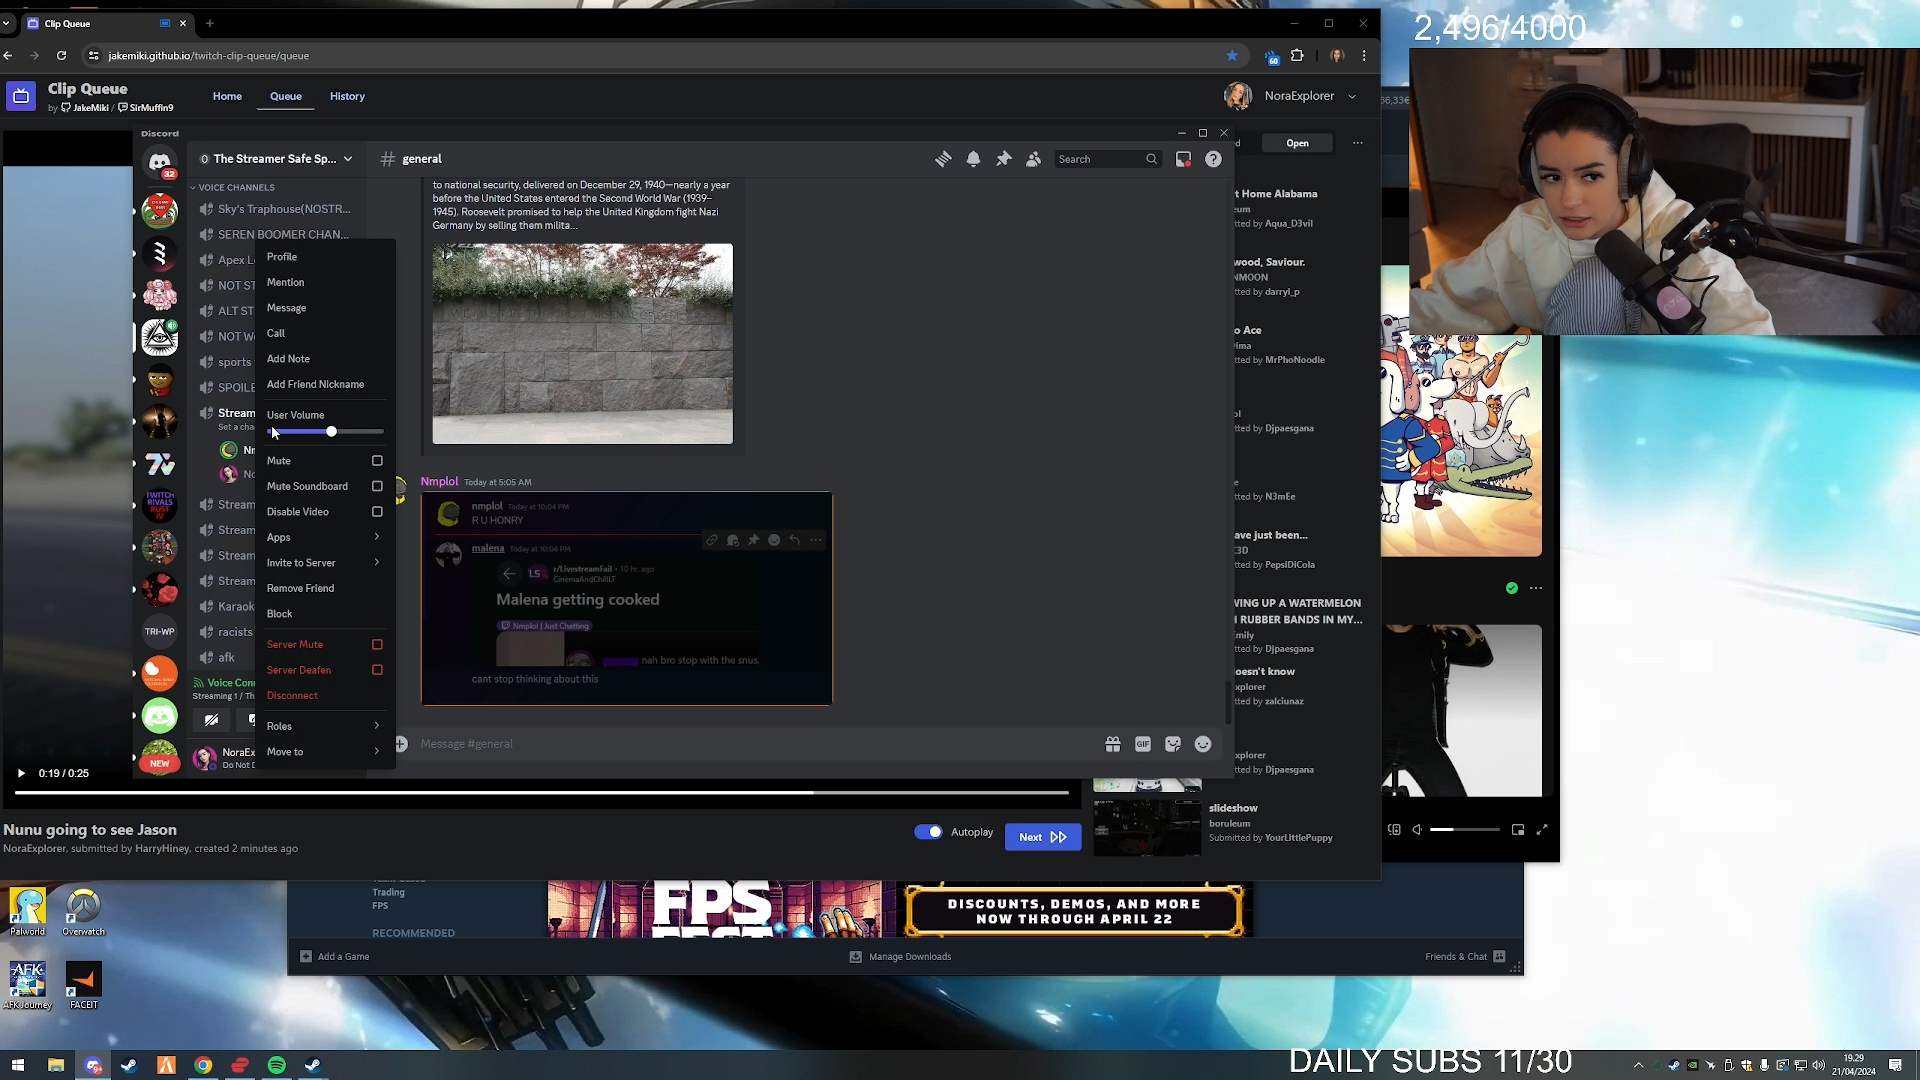
Task: Bookmark page with Chrome star icon
Action: coord(1232,56)
